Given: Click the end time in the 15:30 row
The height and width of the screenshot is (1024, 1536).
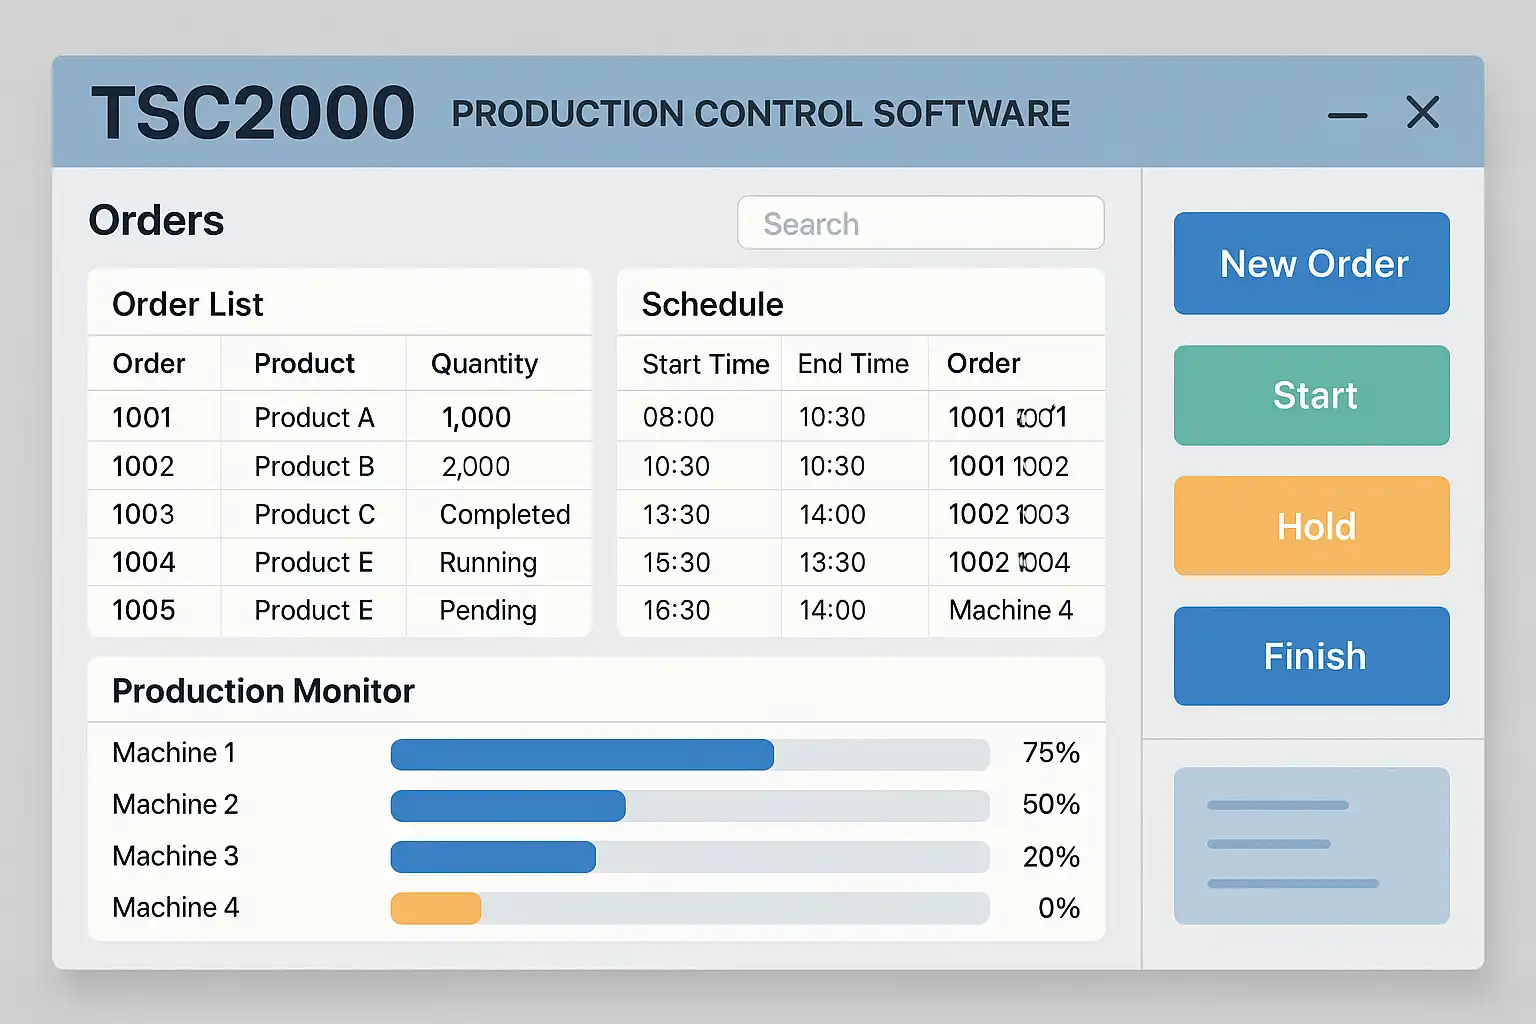Looking at the screenshot, I should (832, 562).
